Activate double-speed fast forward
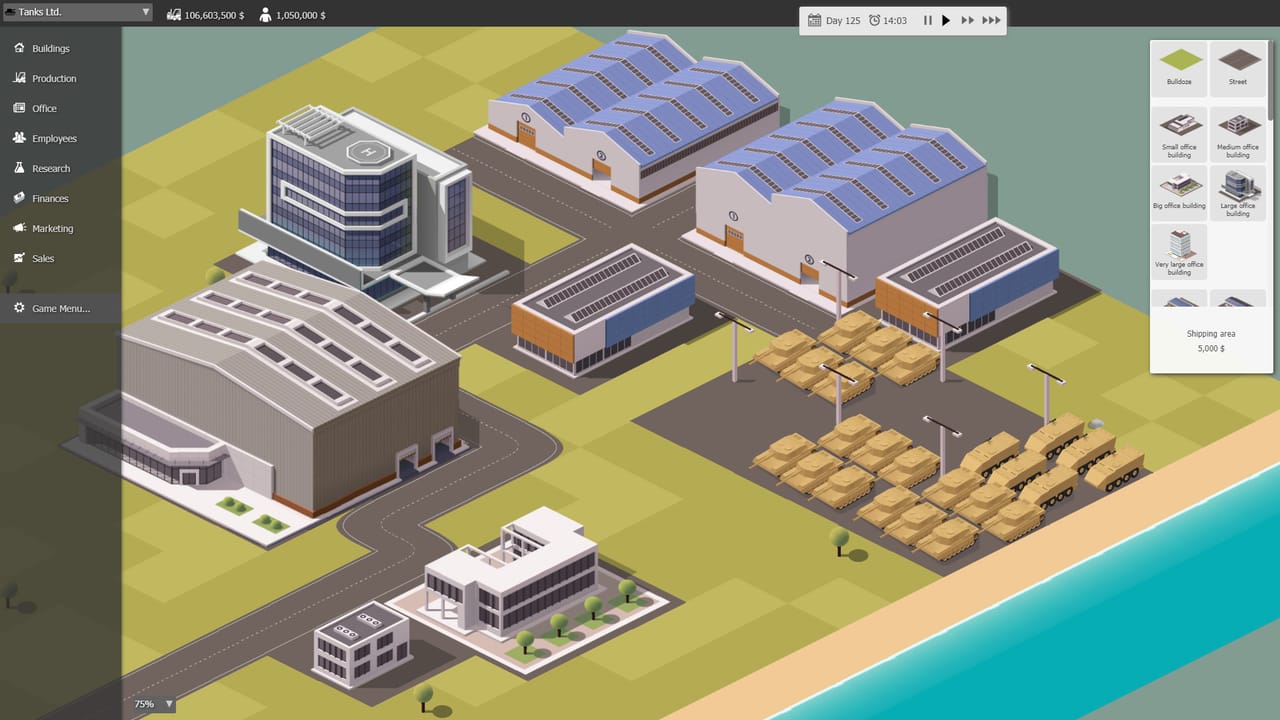 (x=966, y=20)
